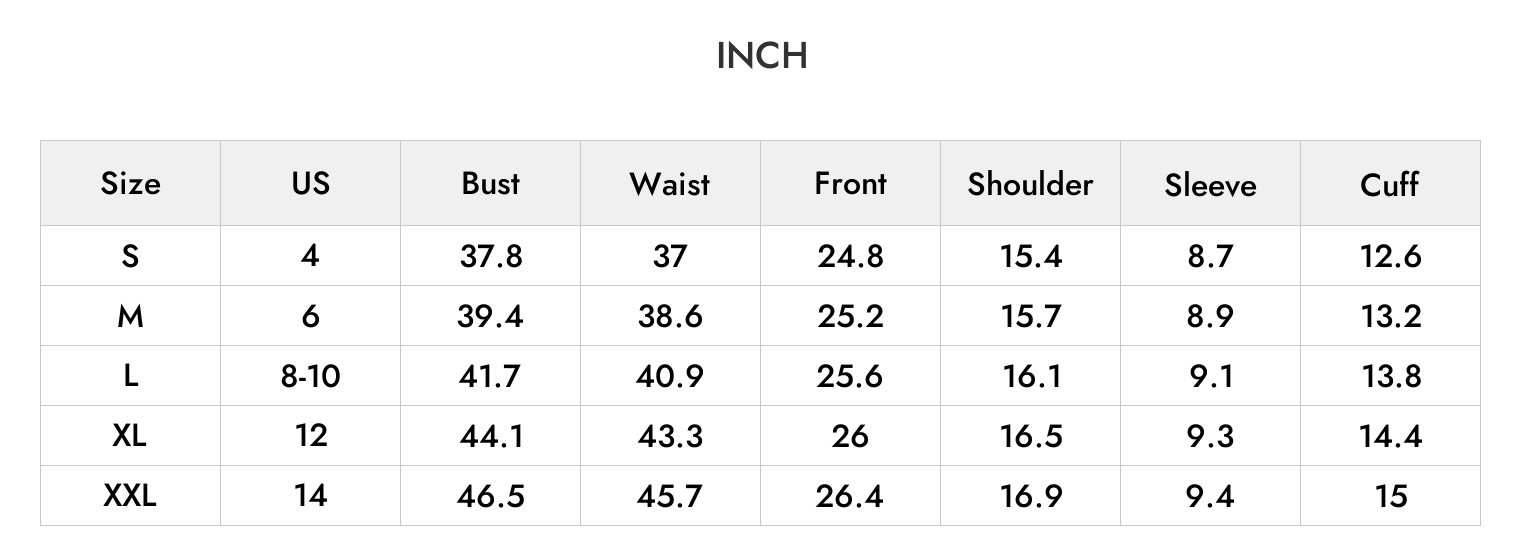The image size is (1520, 540).
Task: Click the Cuff column header
Action: click(x=1390, y=184)
